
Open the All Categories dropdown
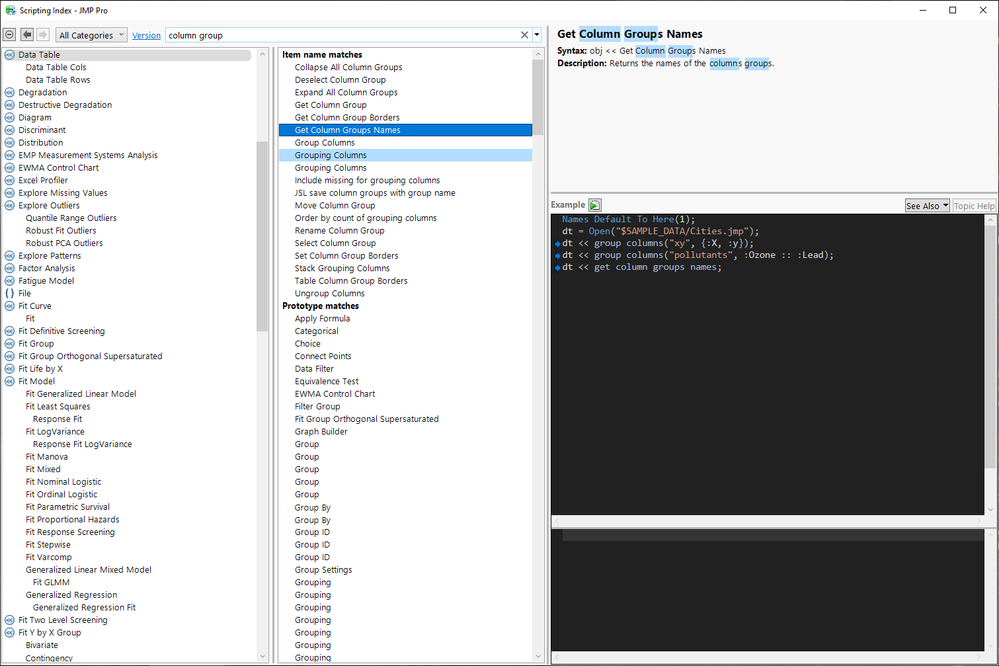(x=92, y=35)
